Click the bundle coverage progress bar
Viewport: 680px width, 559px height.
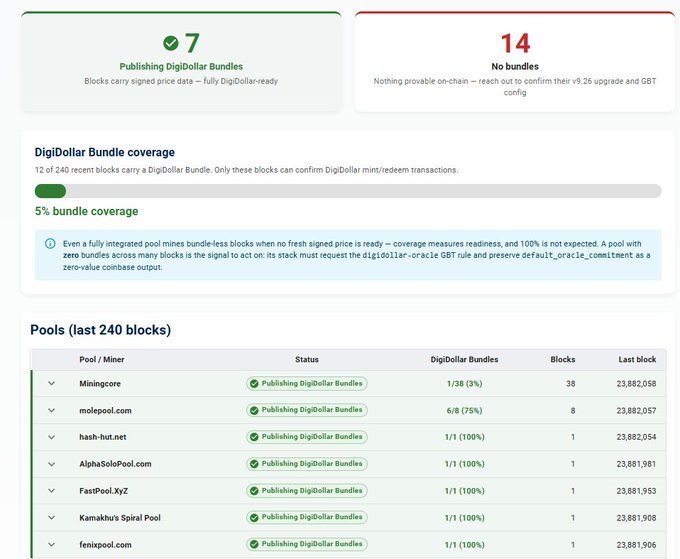coord(348,191)
